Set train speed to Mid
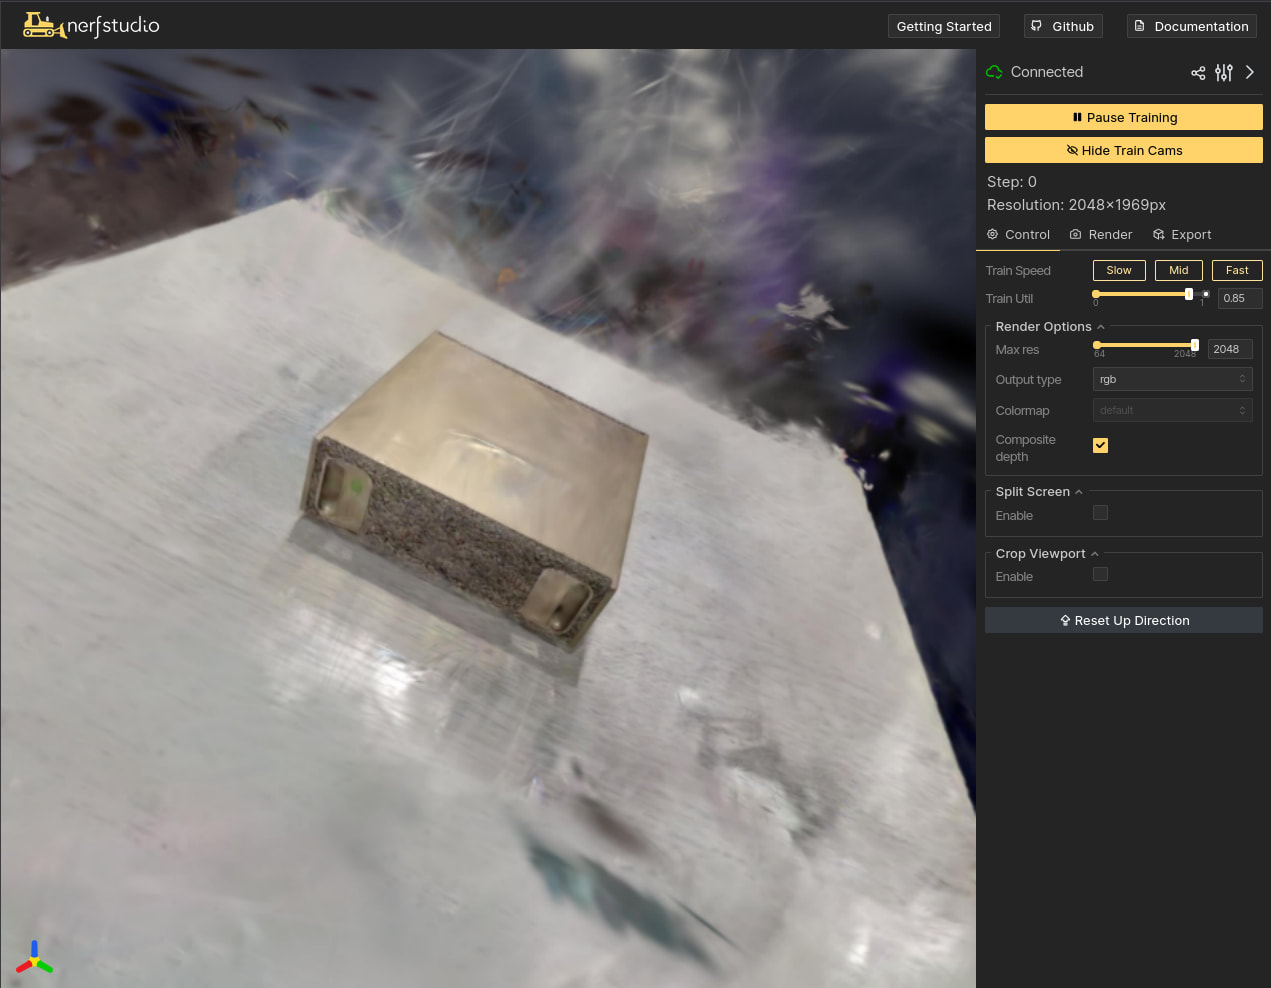 click(1179, 270)
